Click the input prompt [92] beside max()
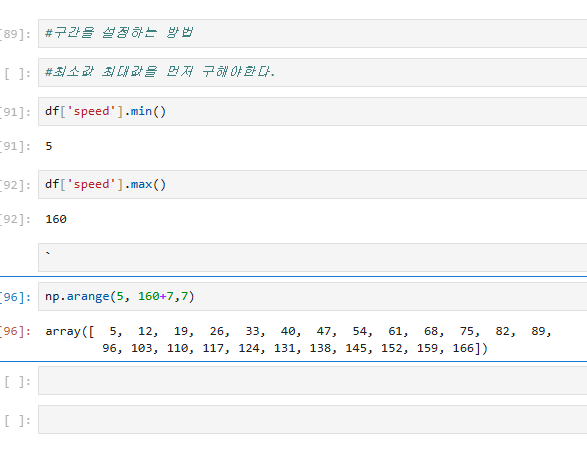 (15, 185)
